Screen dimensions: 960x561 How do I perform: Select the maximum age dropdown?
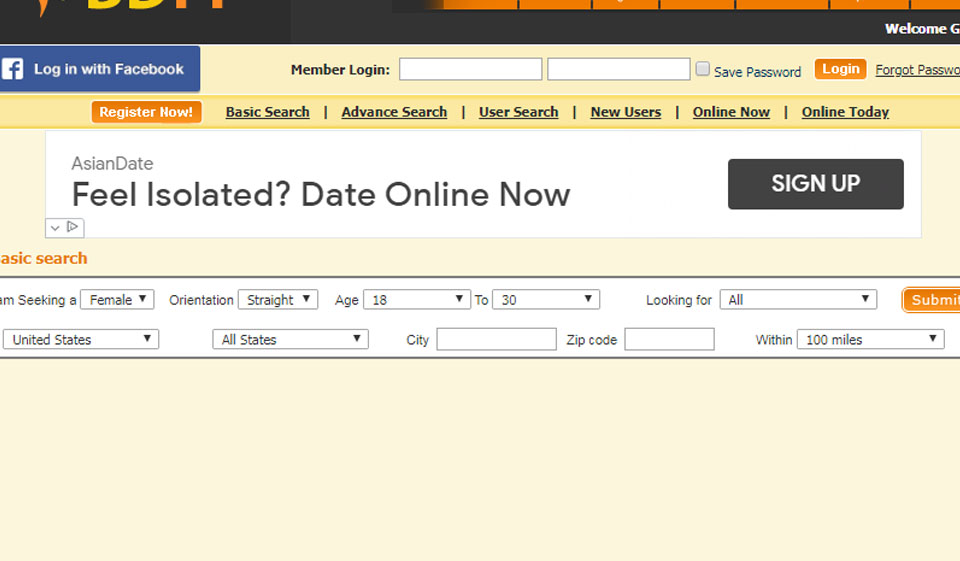pos(545,299)
